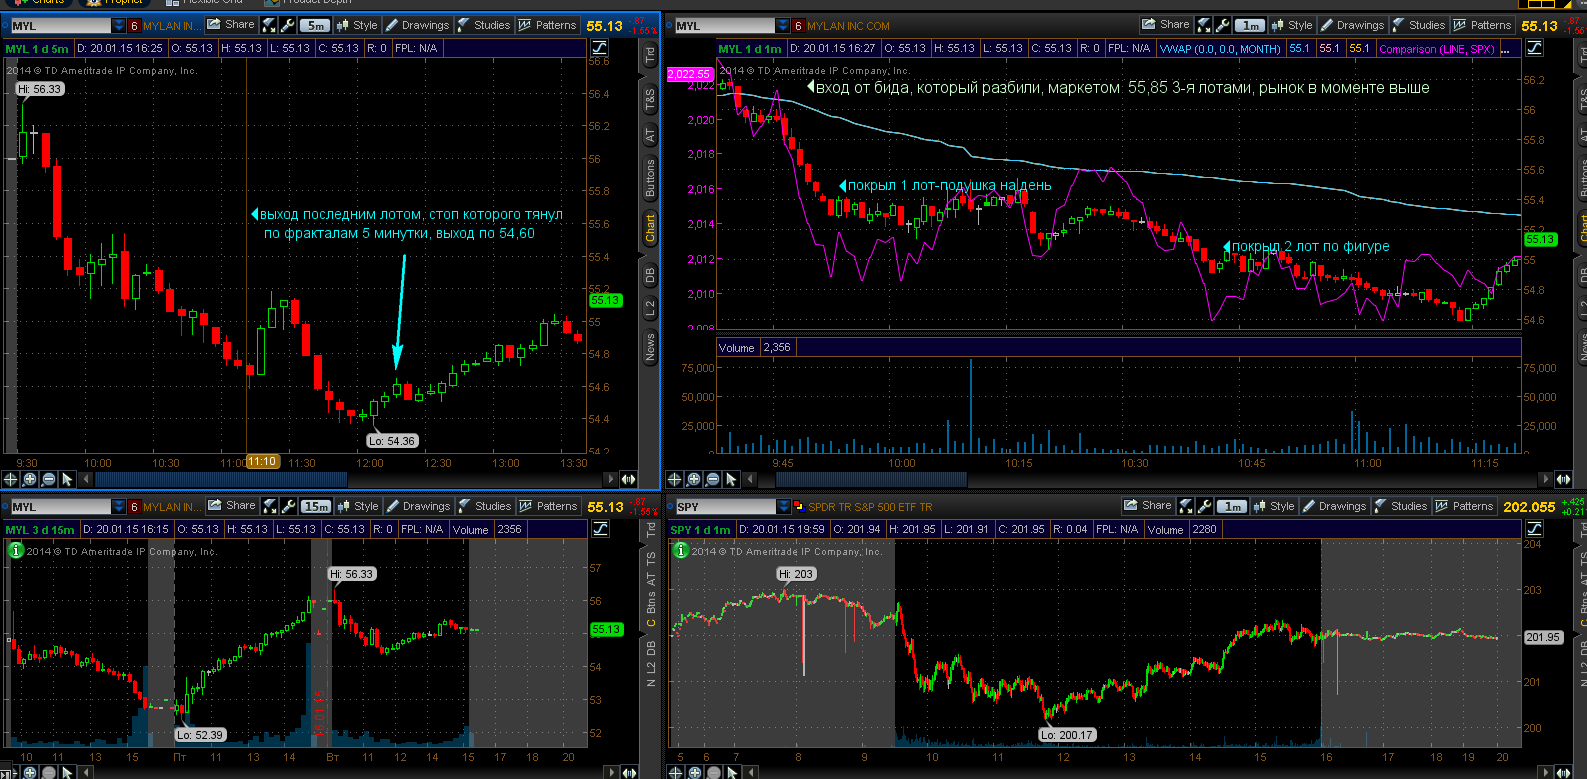Click expand-width icon below 5m chart
1587x779 pixels.
[629, 479]
